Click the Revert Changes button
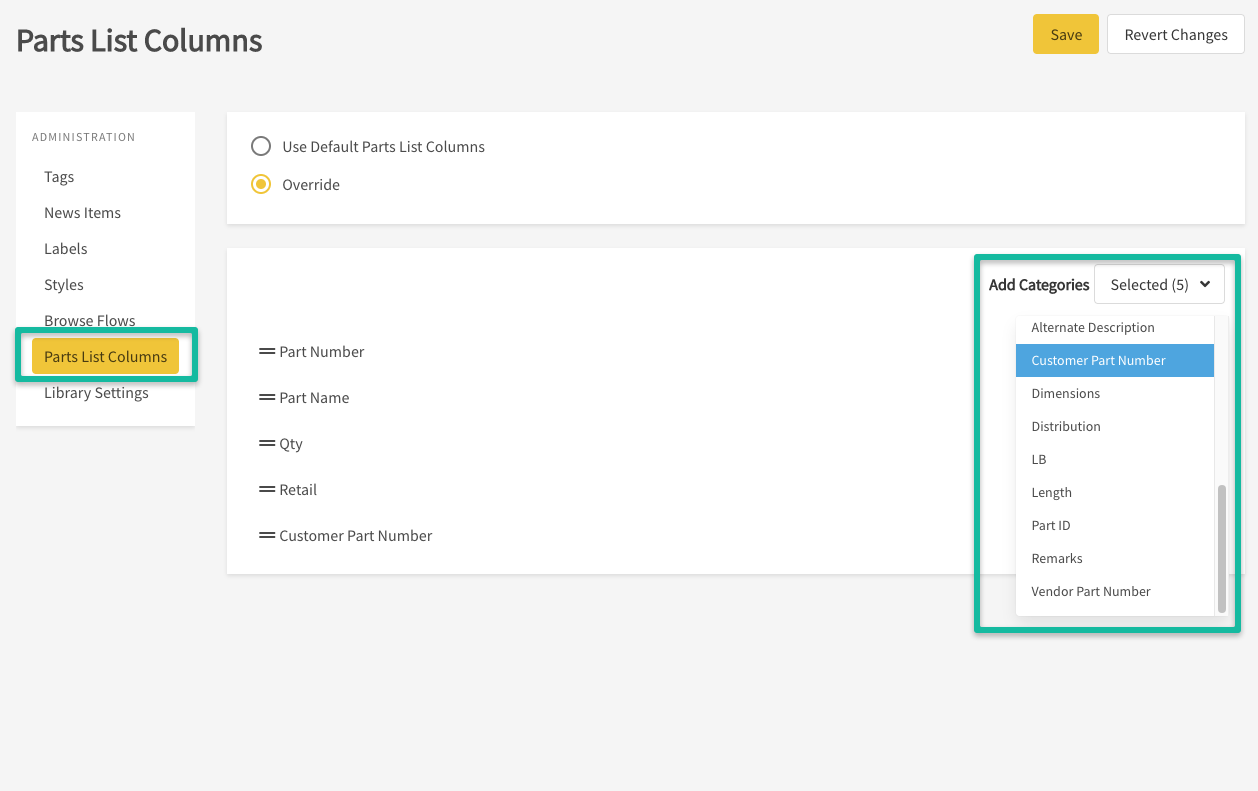The width and height of the screenshot is (1258, 791). (x=1175, y=34)
